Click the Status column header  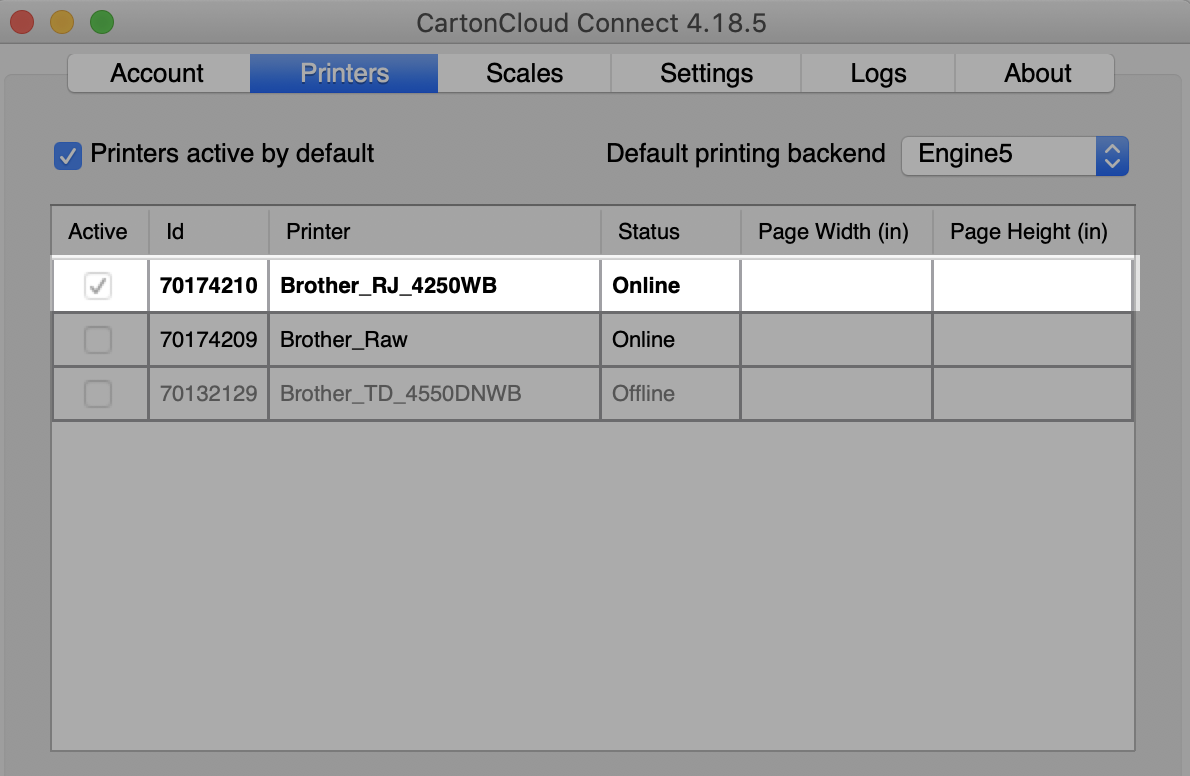pyautogui.click(x=648, y=231)
